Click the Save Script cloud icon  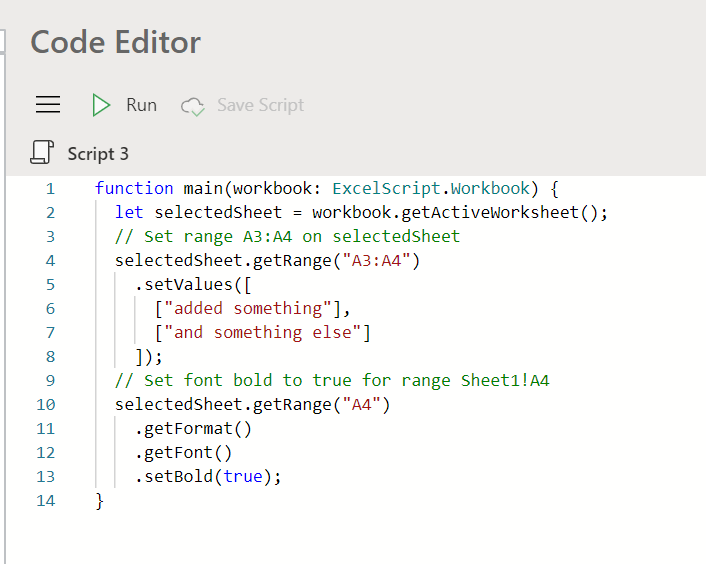[x=193, y=107]
